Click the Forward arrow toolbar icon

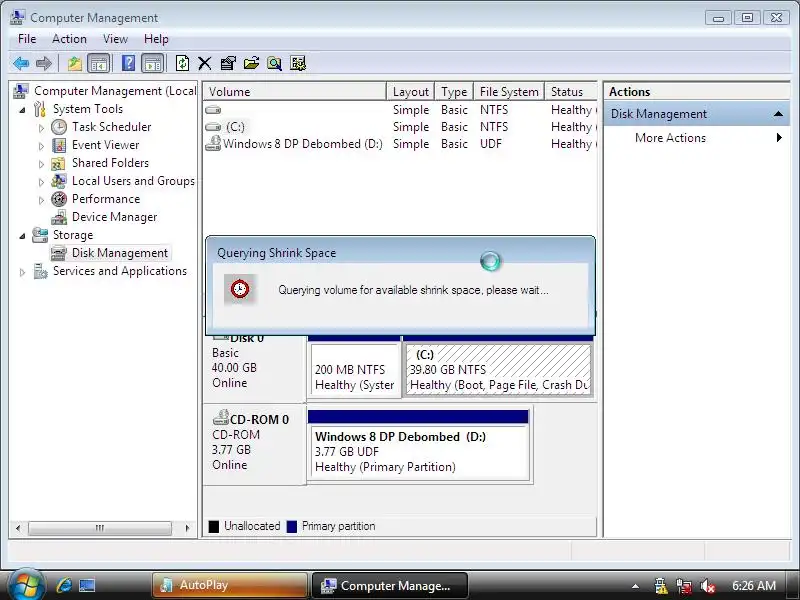(44, 63)
